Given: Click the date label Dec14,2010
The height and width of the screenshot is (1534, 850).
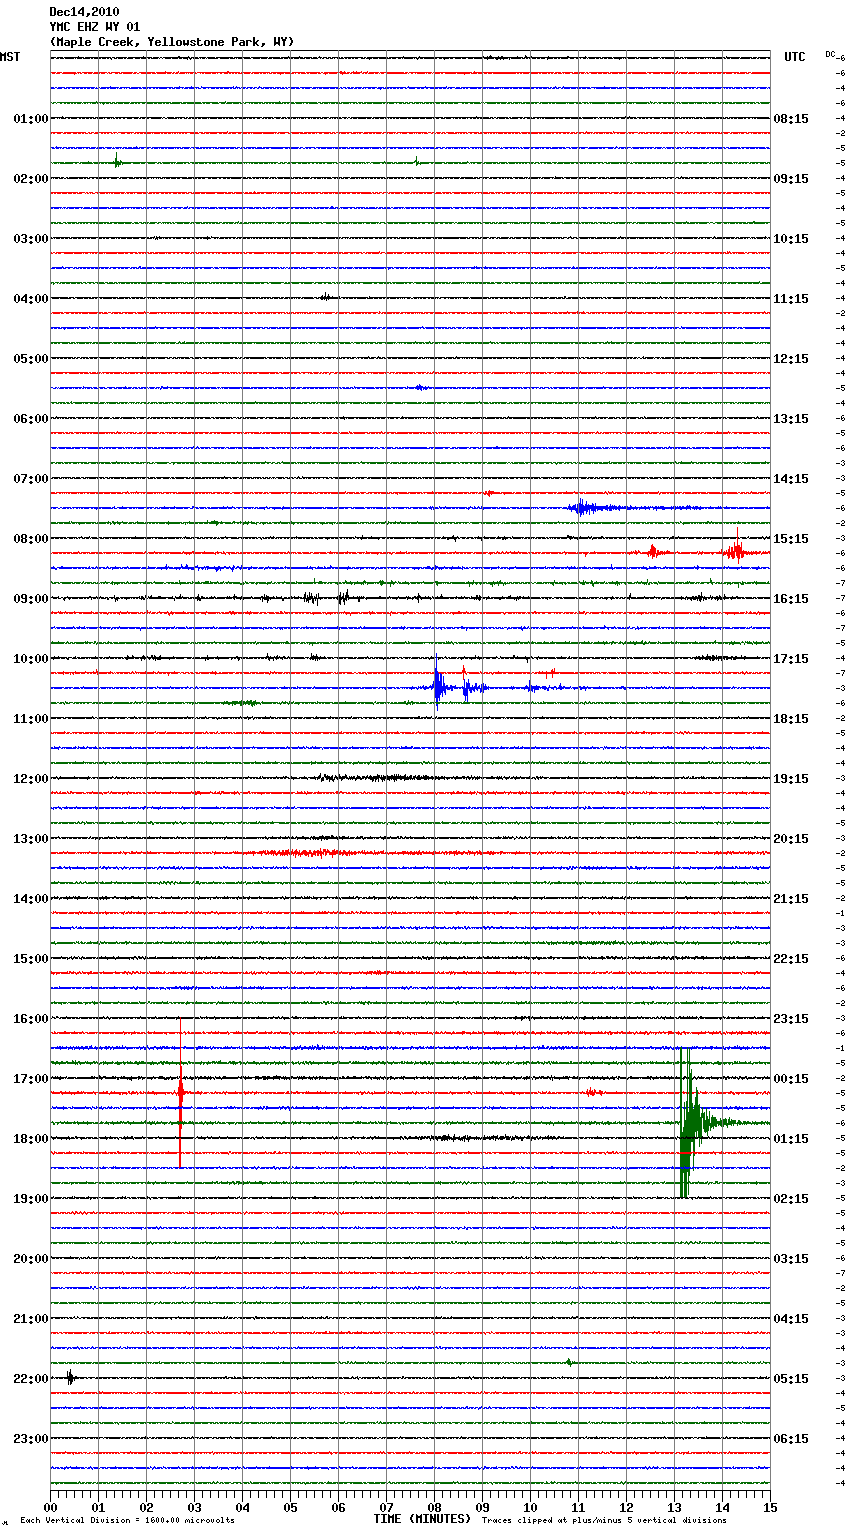Looking at the screenshot, I should pos(84,12).
